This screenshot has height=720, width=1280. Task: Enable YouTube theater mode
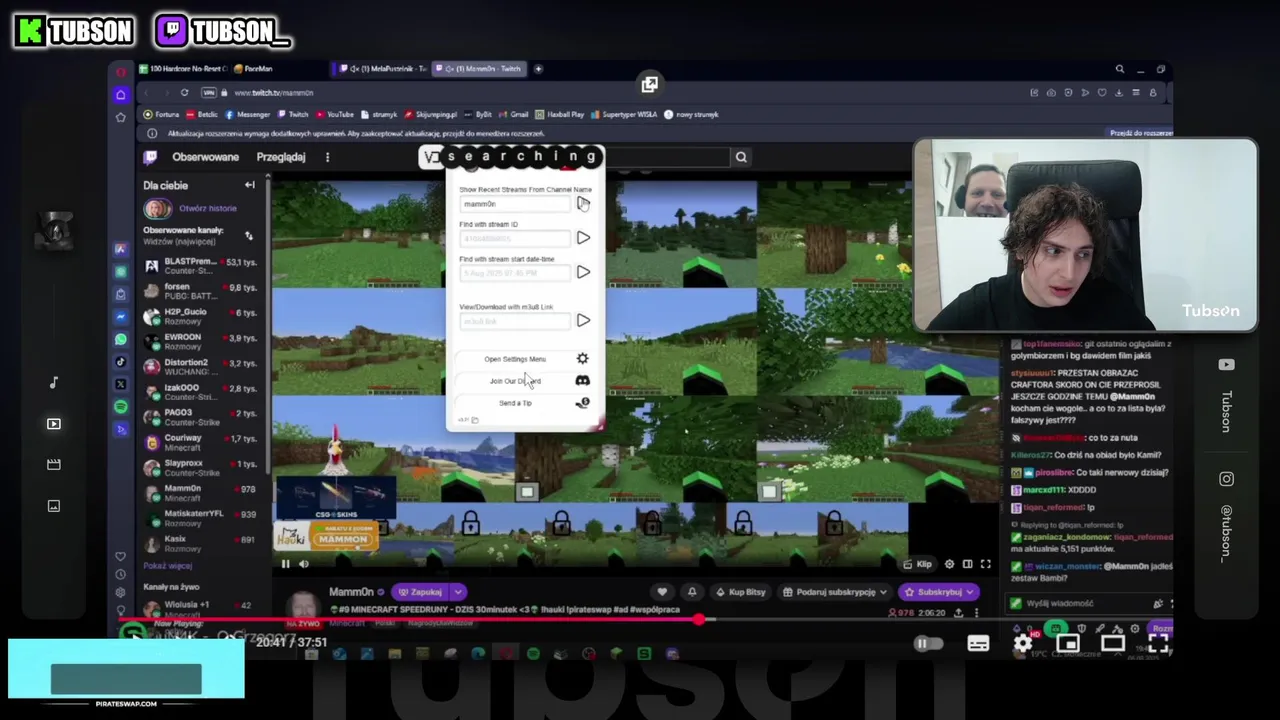pyautogui.click(x=1112, y=644)
